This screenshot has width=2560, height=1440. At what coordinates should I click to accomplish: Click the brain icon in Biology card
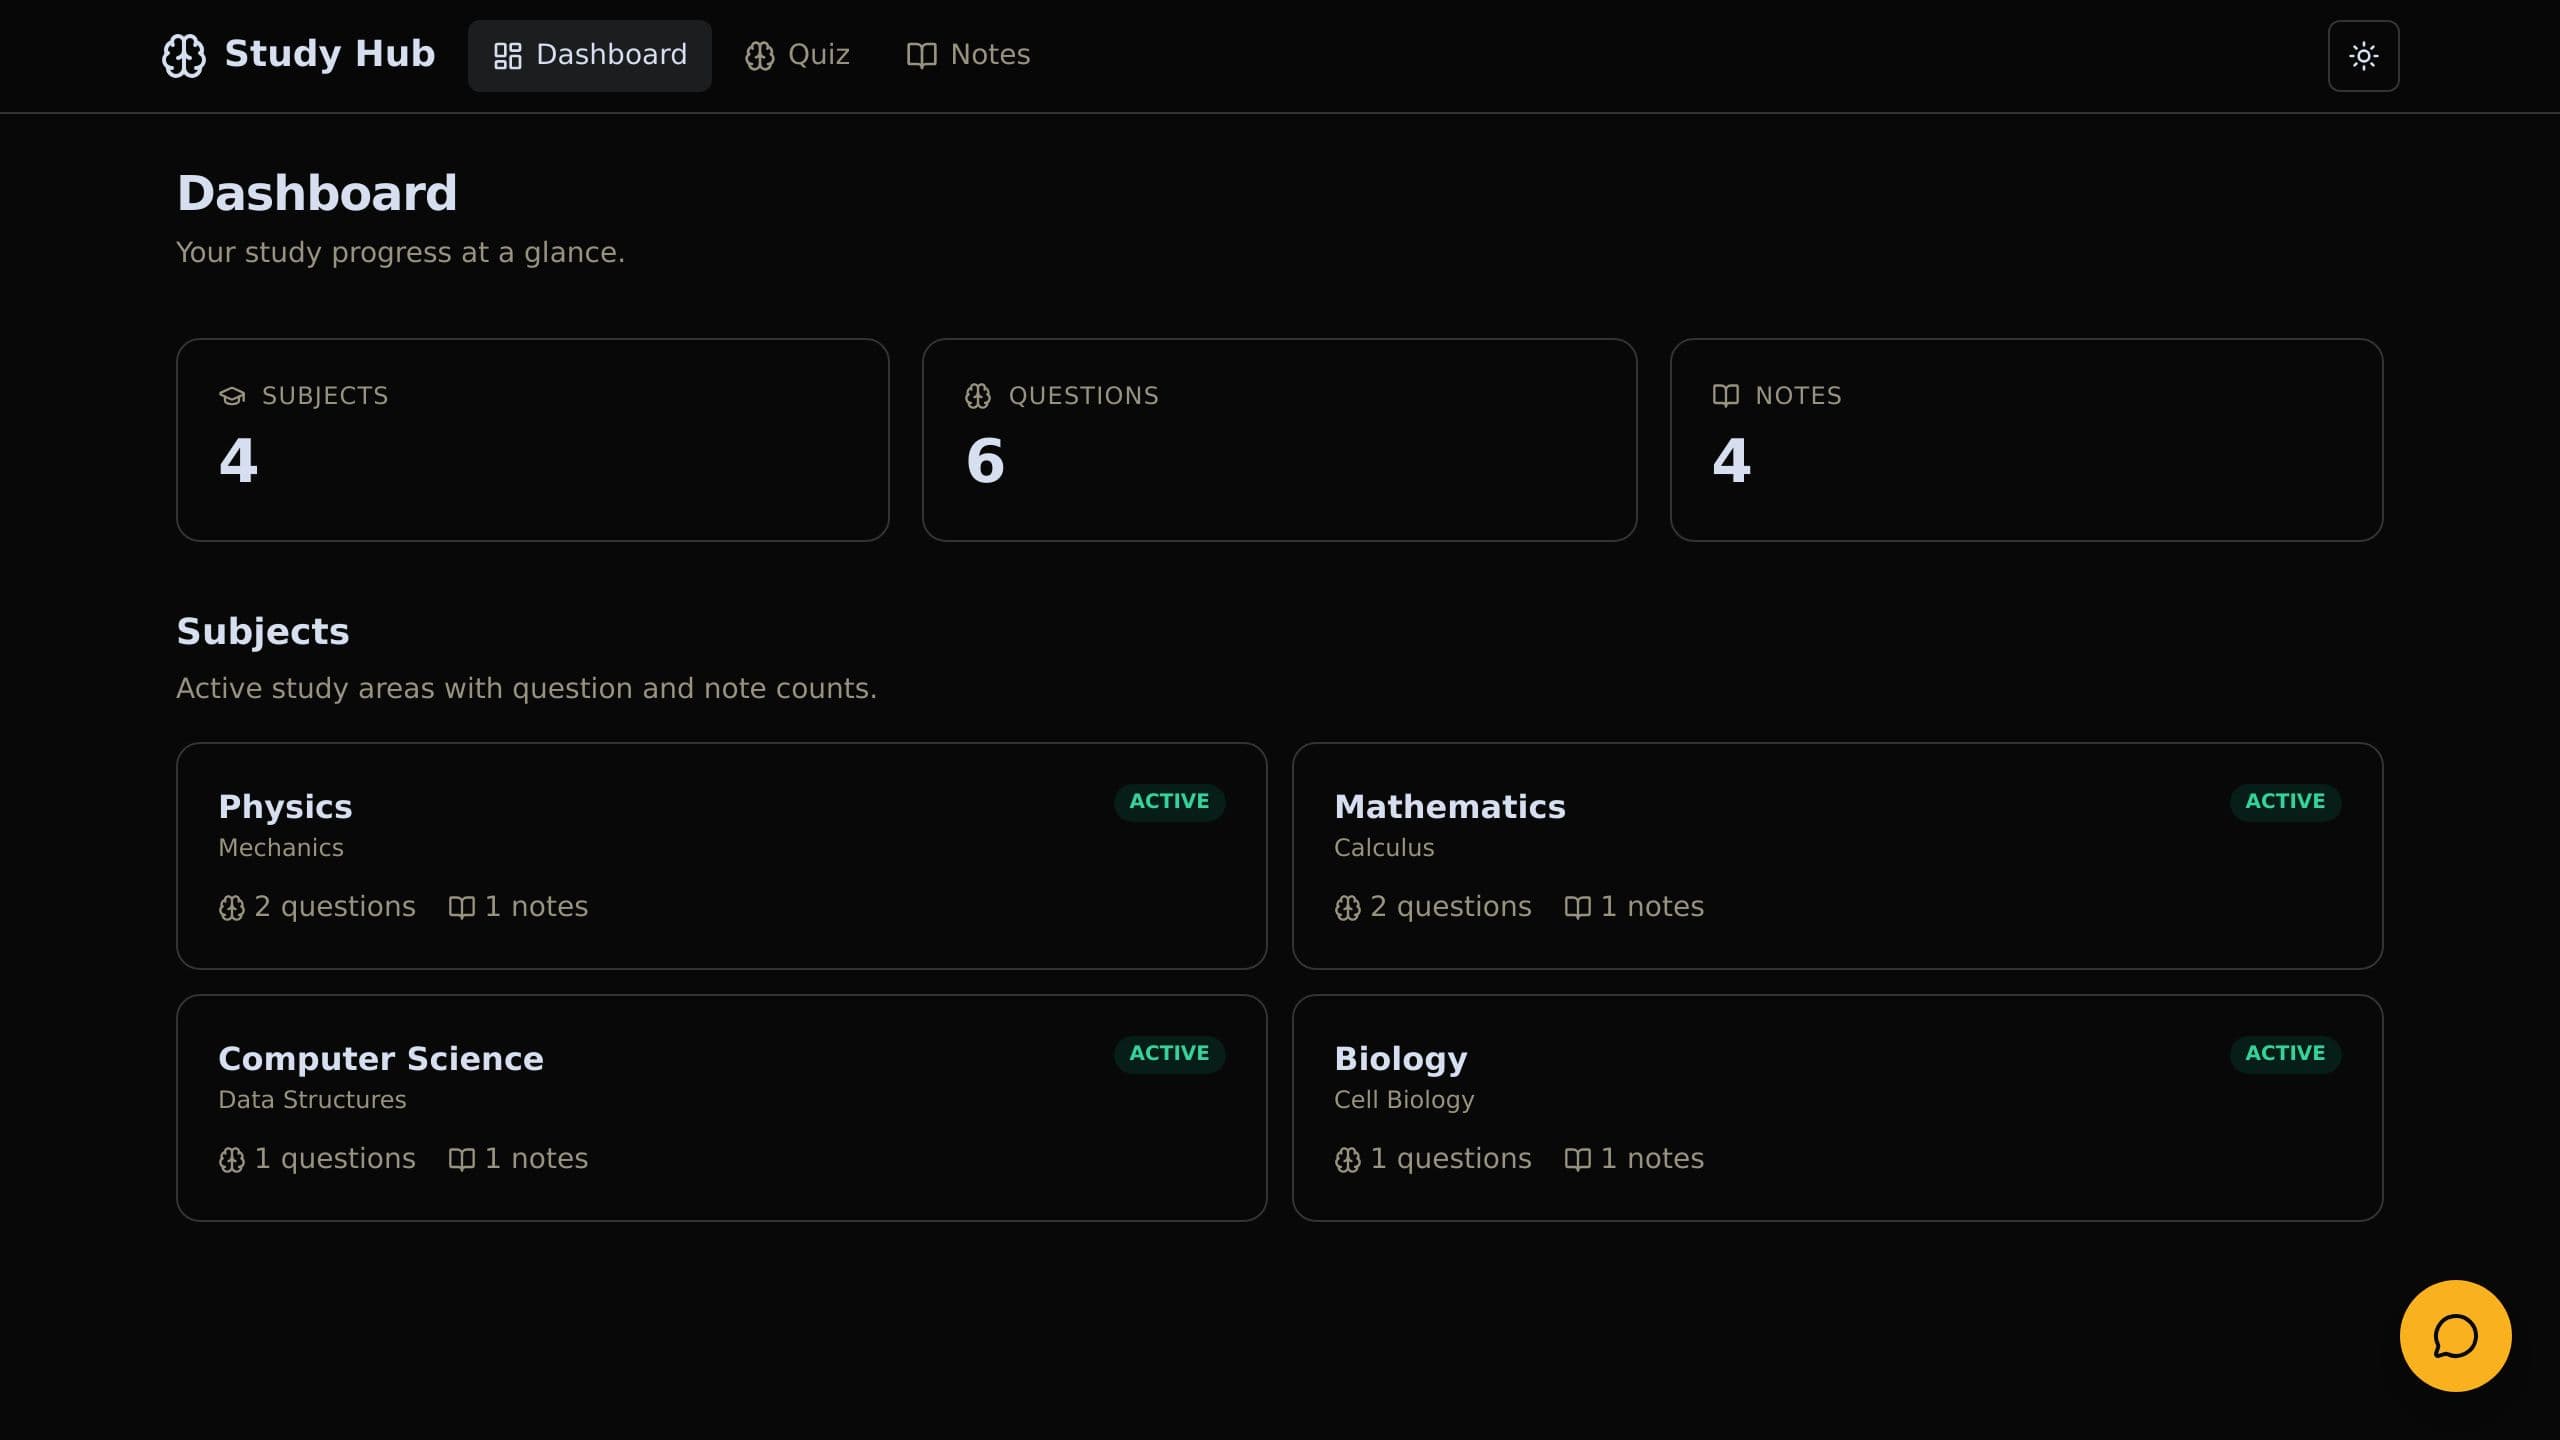click(x=1347, y=1160)
